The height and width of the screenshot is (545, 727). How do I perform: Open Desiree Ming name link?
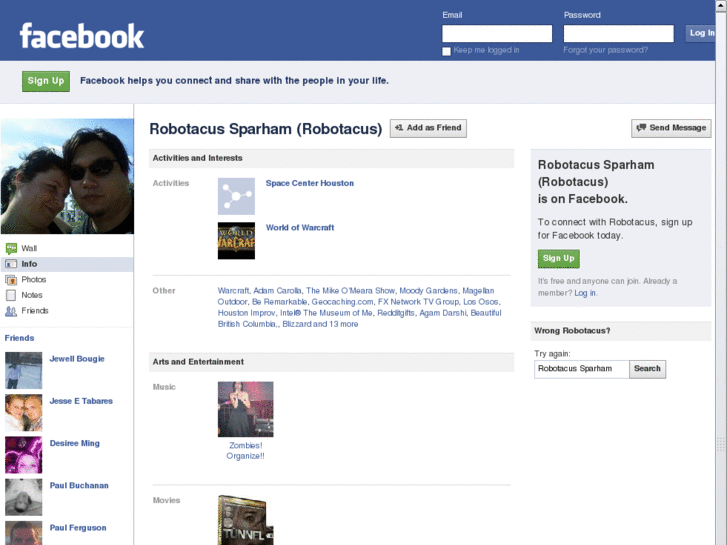tap(75, 443)
